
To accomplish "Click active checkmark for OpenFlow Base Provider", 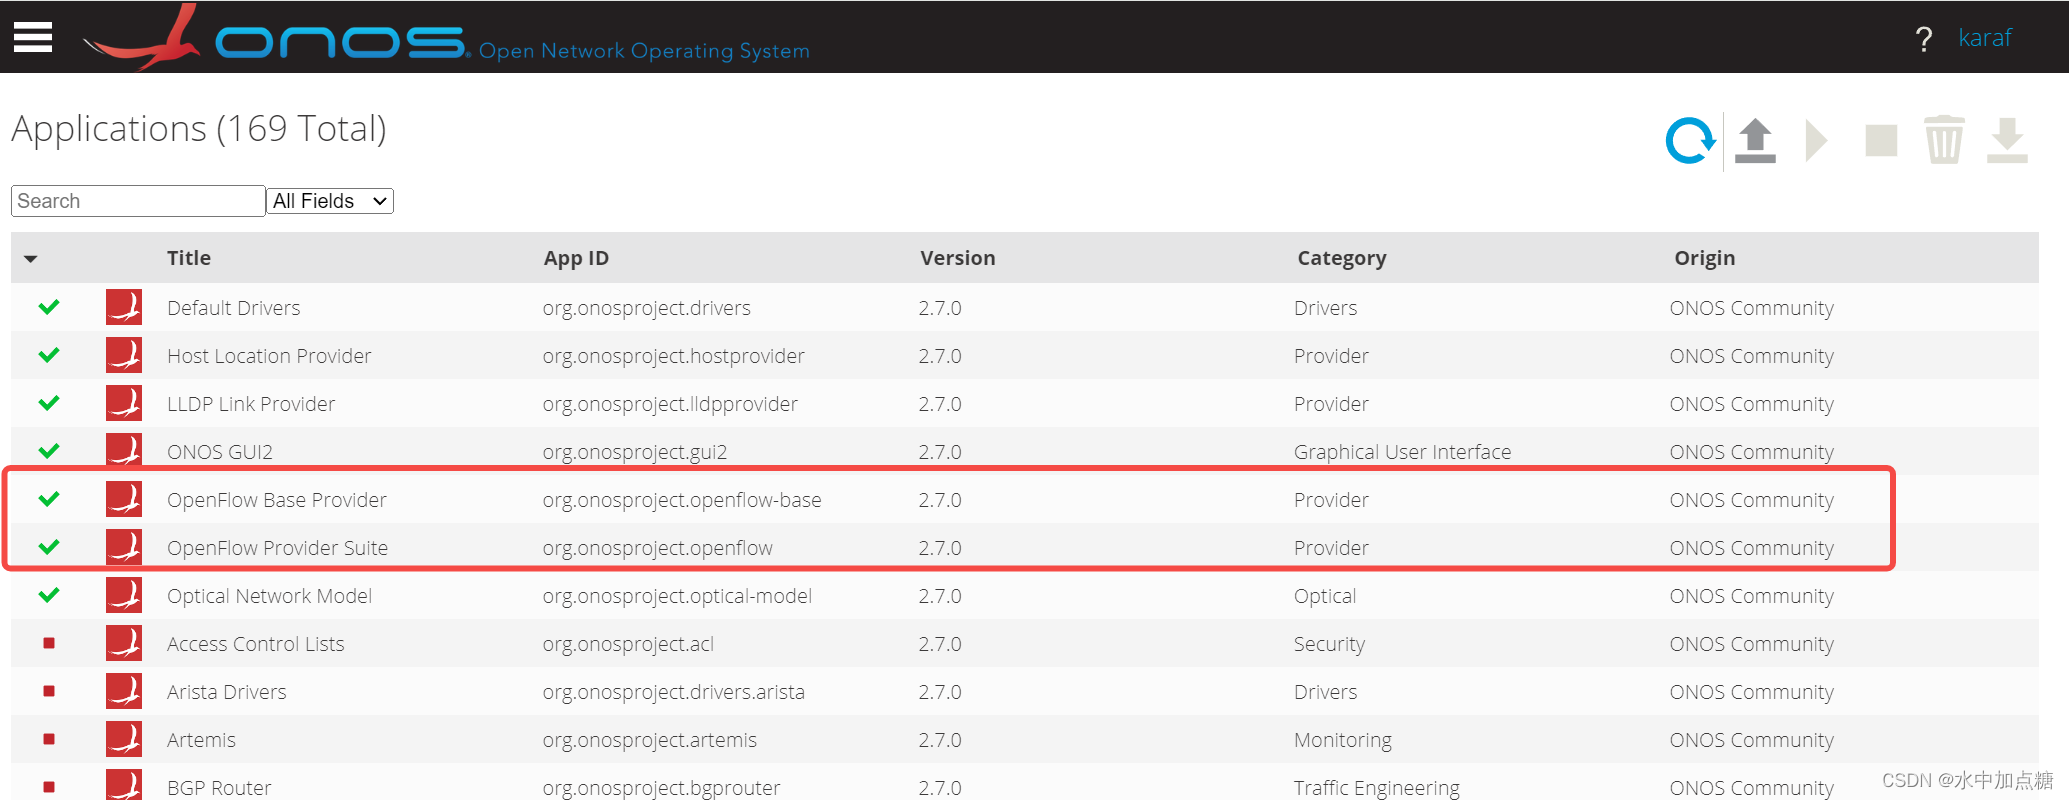I will point(49,499).
